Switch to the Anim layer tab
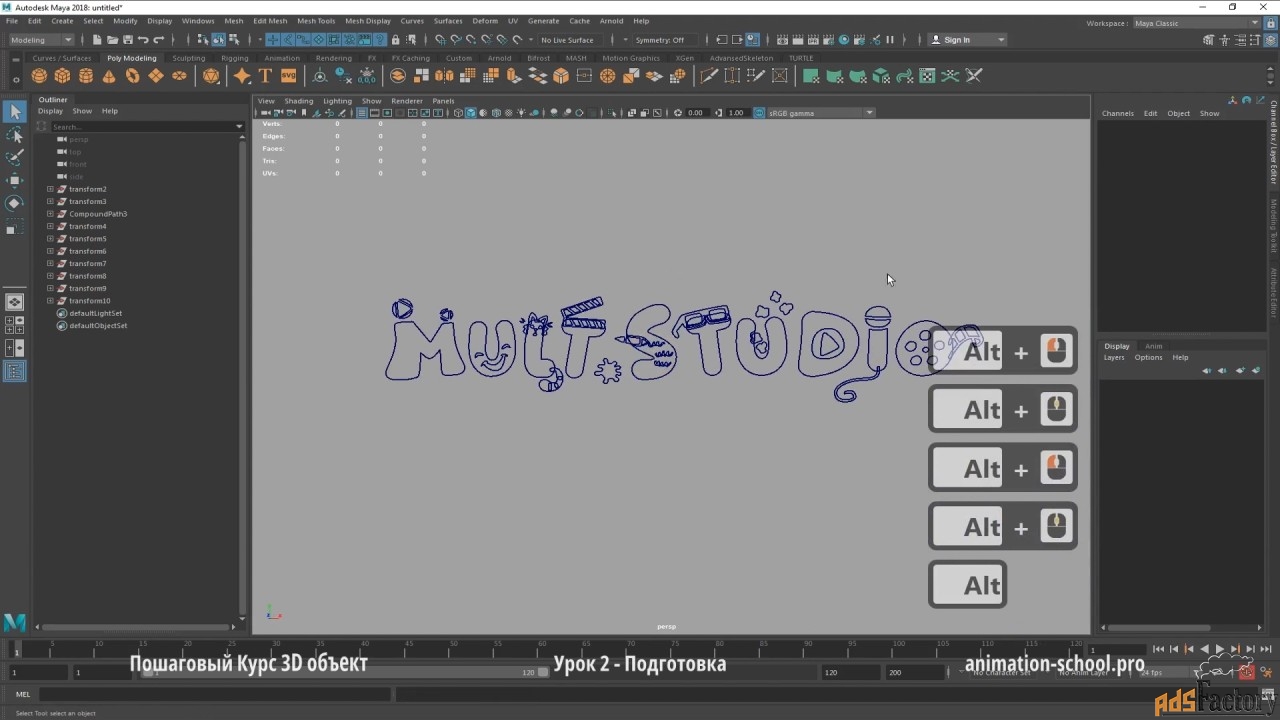 (x=1154, y=346)
